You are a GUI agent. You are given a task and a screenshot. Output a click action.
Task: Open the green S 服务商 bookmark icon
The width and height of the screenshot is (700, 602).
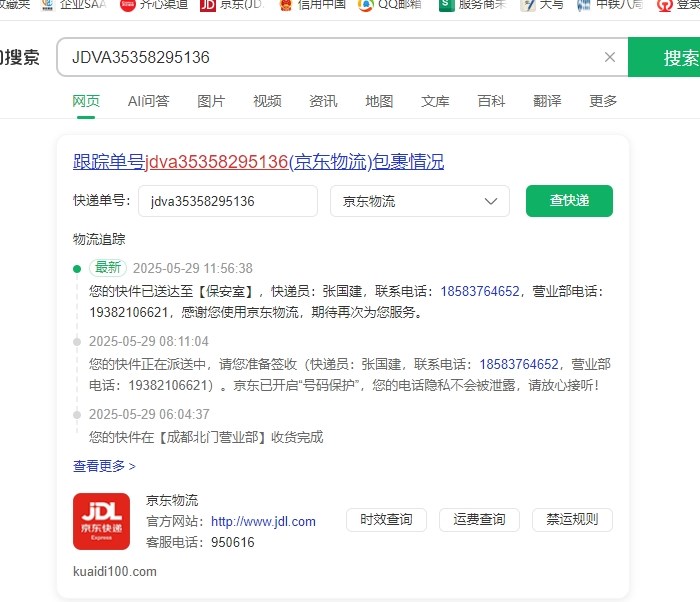click(x=446, y=5)
